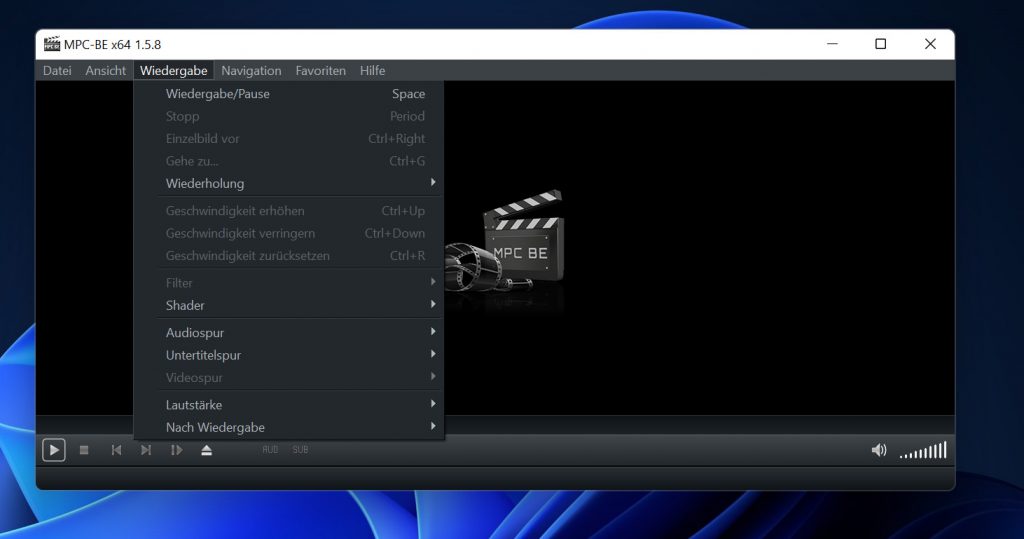Select Einzelbild vor entry
Viewport: 1024px width, 539px height.
[x=289, y=139]
